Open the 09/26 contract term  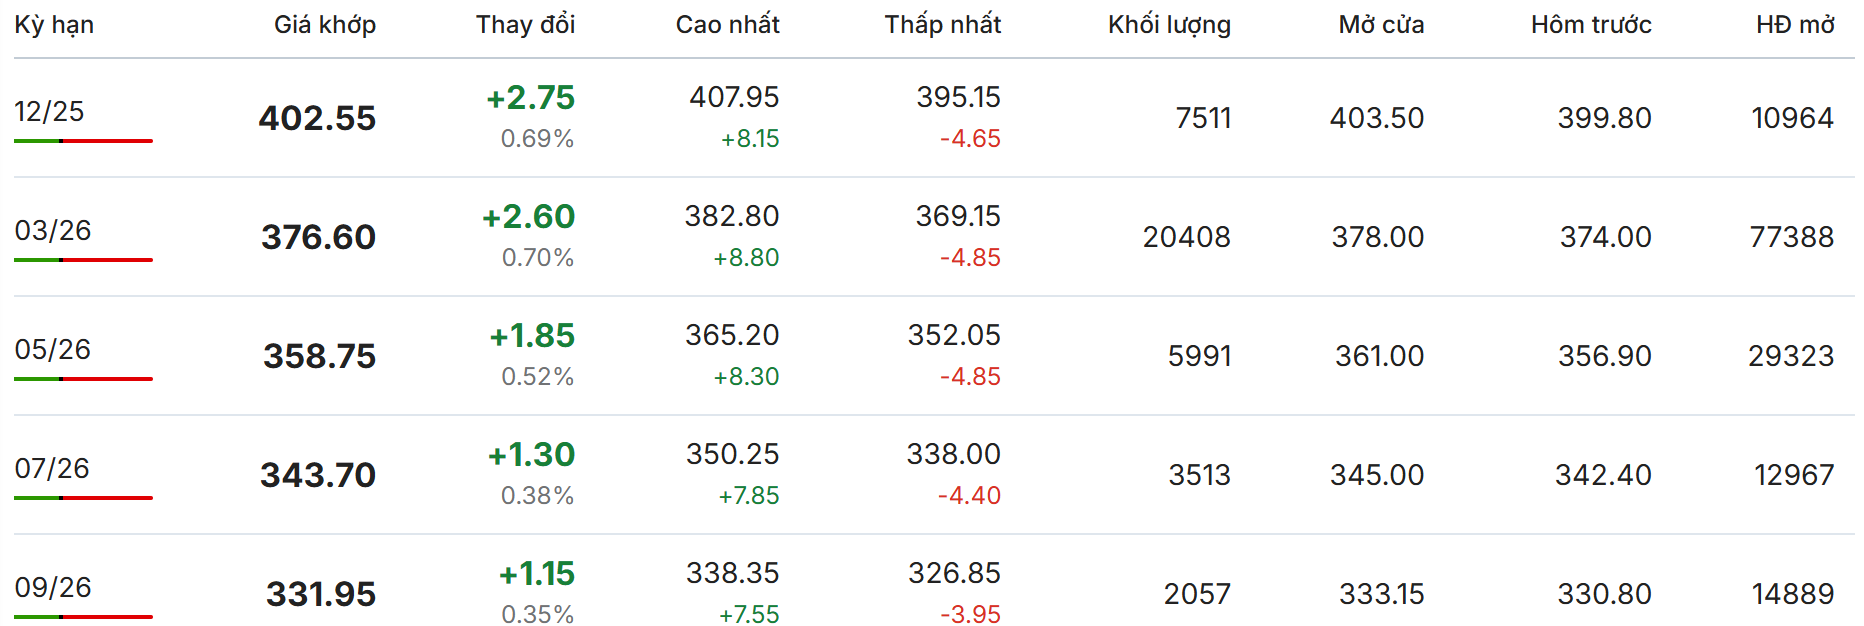point(52,588)
